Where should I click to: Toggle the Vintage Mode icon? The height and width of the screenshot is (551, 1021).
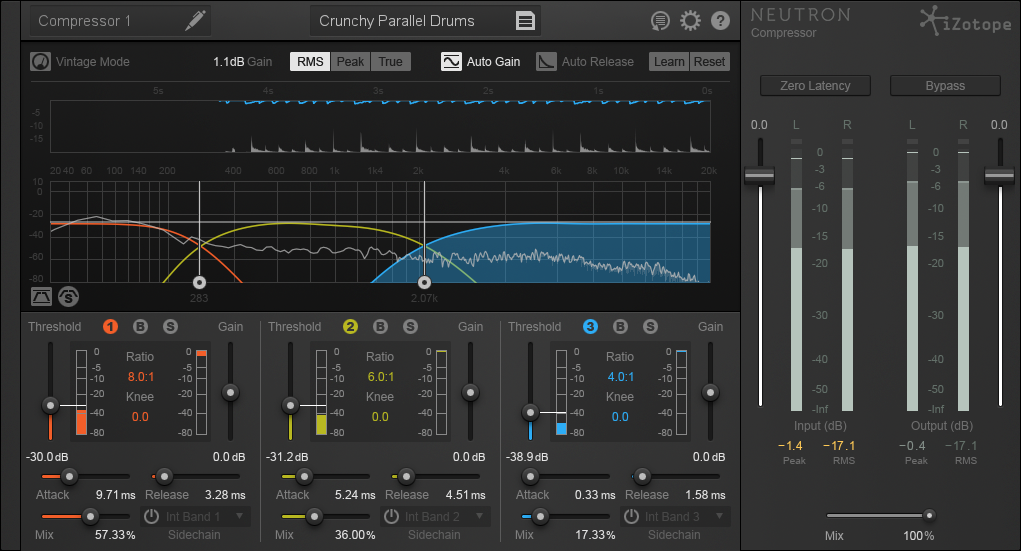tap(40, 62)
